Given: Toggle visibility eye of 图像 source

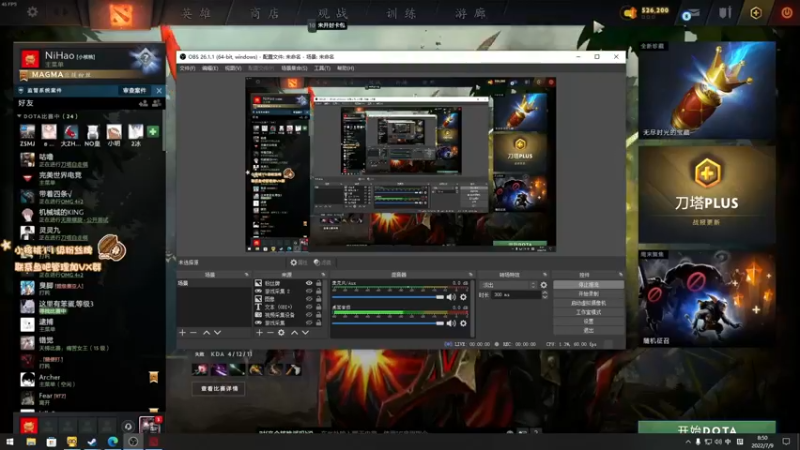Looking at the screenshot, I should [x=309, y=299].
